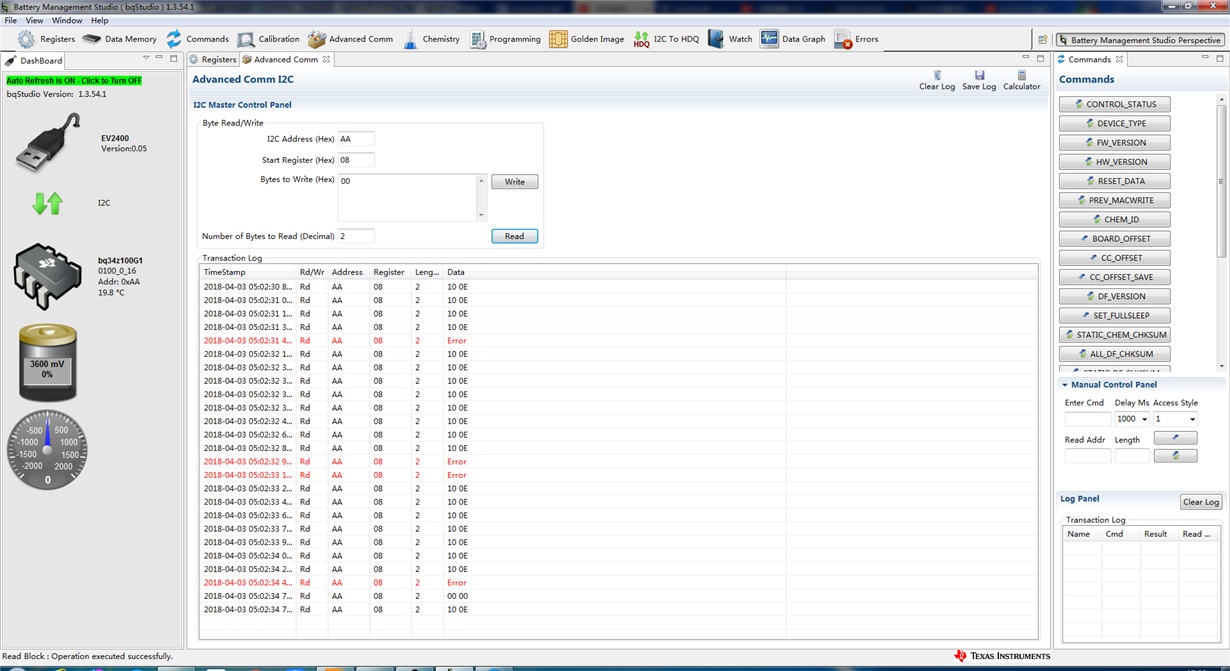This screenshot has width=1230, height=671.
Task: Turn off Auto Refresh
Action: [74, 81]
